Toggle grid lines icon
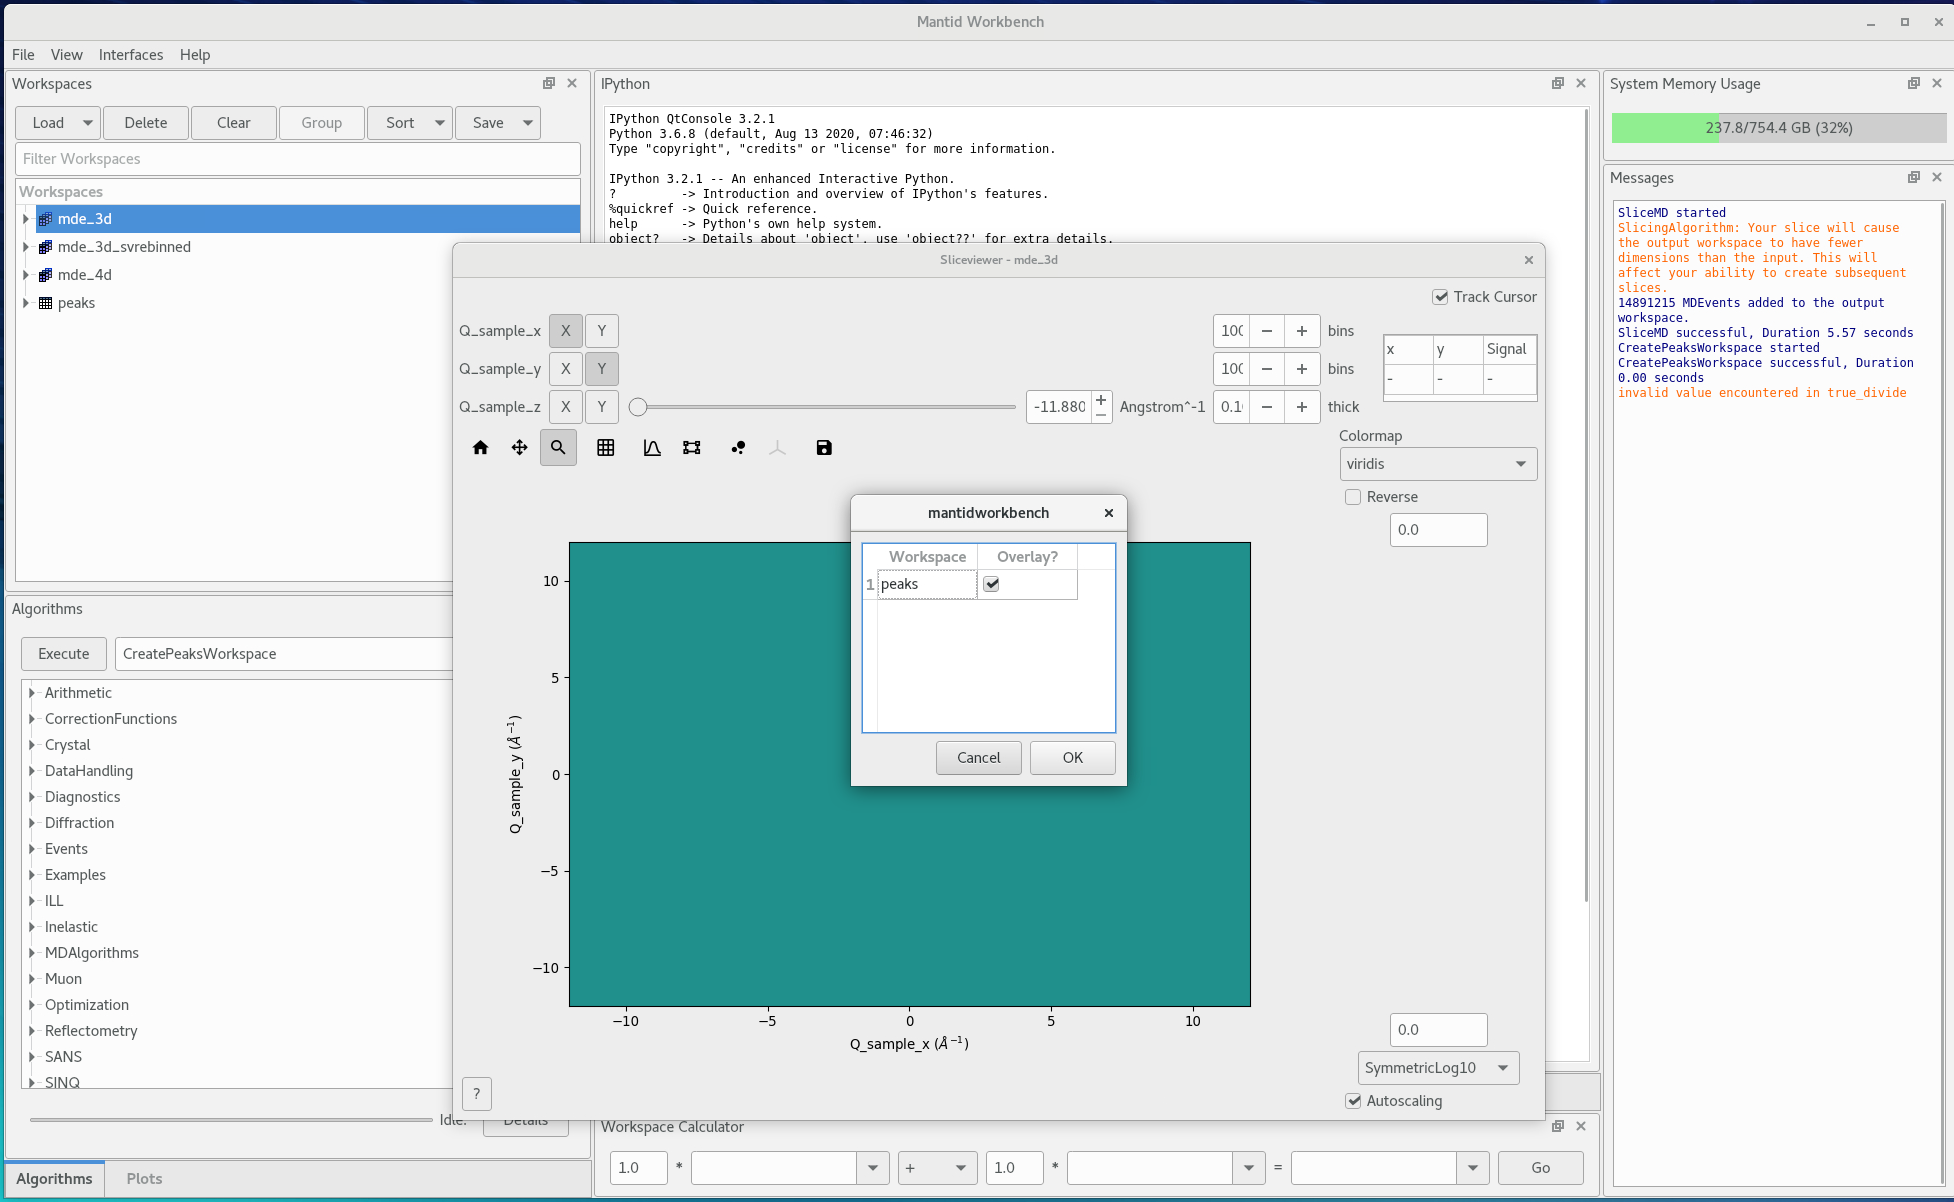The width and height of the screenshot is (1954, 1202). (605, 448)
